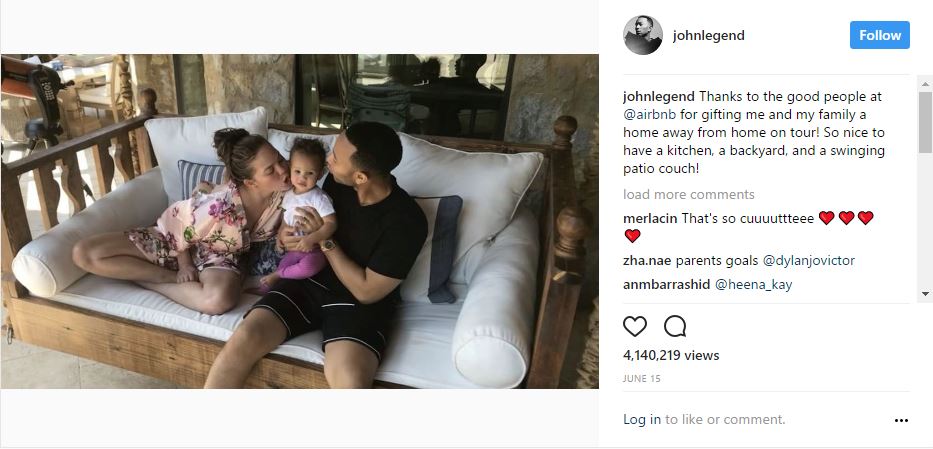Expand load more comments
This screenshot has height=449, width=933.
point(688,194)
